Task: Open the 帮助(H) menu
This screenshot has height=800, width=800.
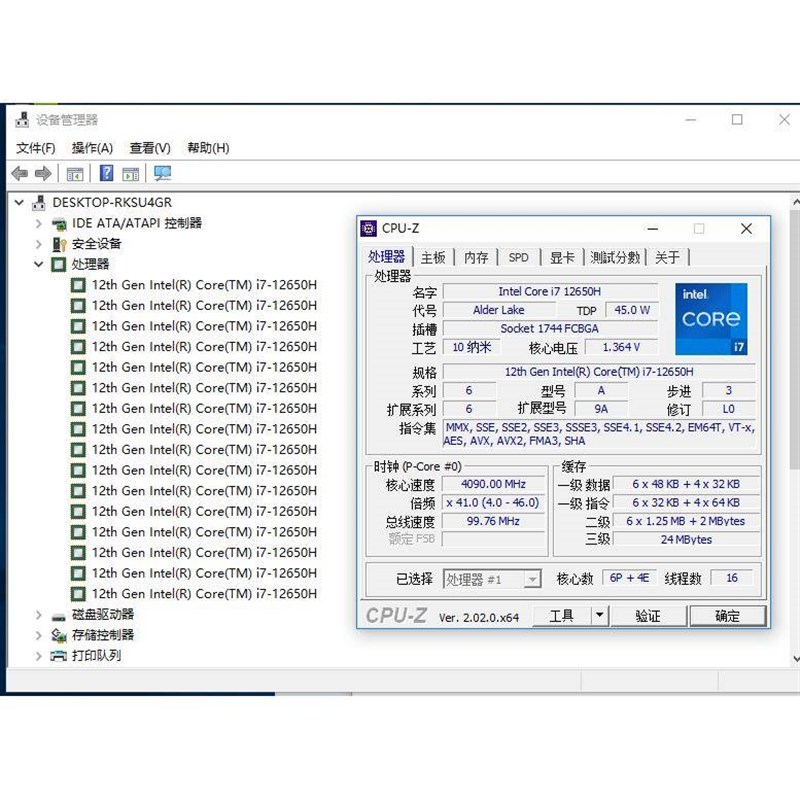Action: tap(208, 148)
